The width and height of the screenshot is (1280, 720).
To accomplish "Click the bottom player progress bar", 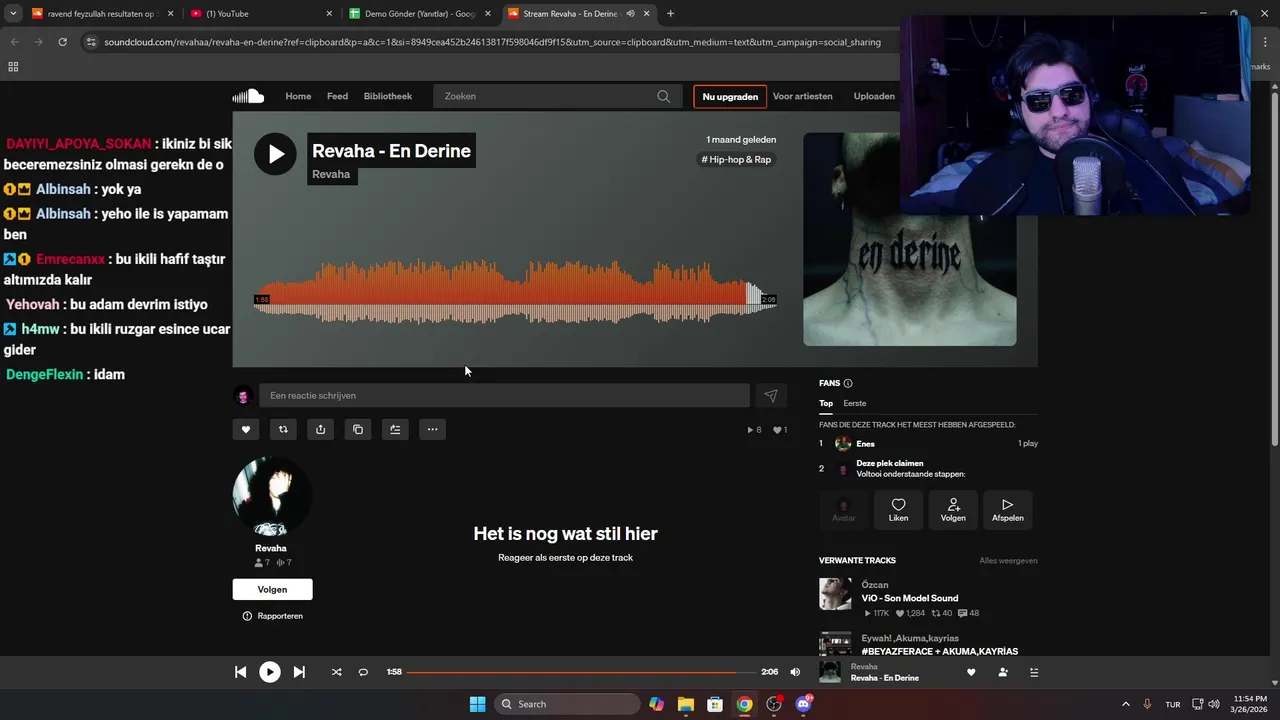I will pos(581,672).
